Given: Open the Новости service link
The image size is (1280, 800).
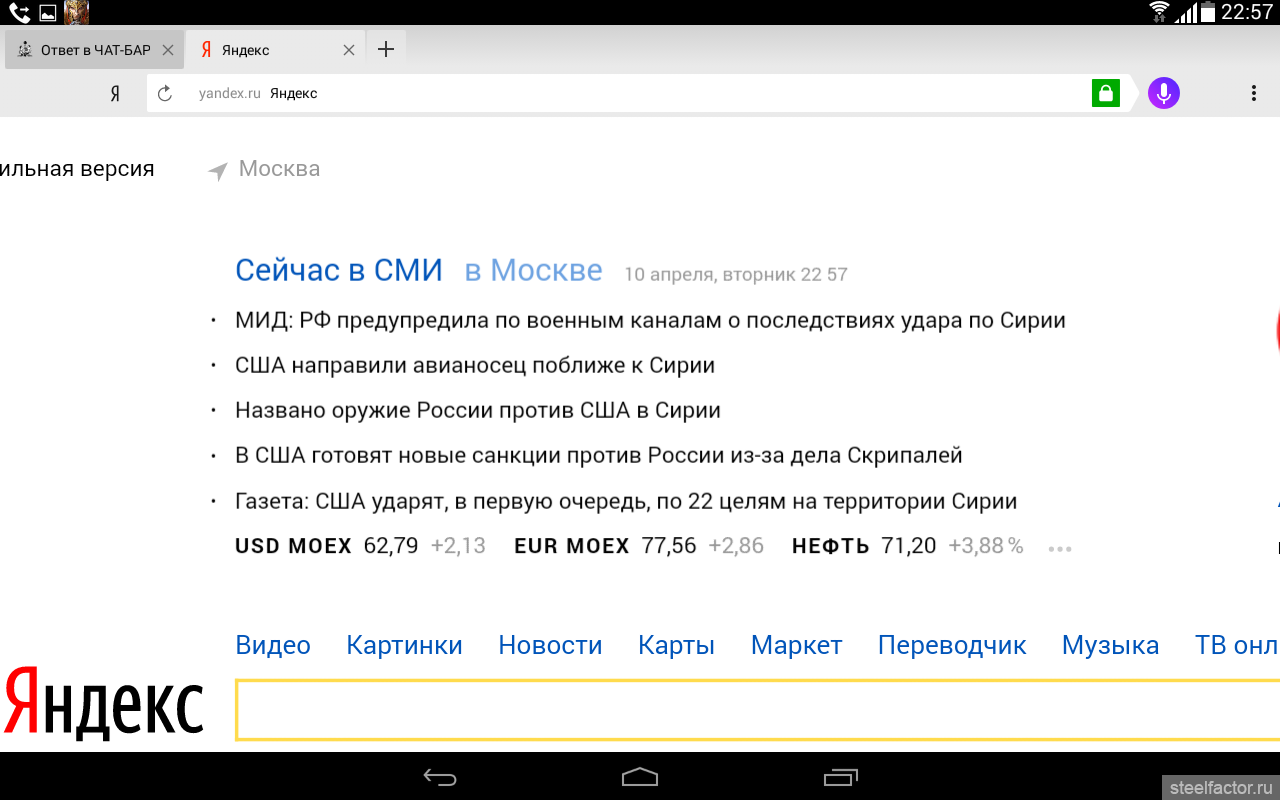Looking at the screenshot, I should point(550,645).
